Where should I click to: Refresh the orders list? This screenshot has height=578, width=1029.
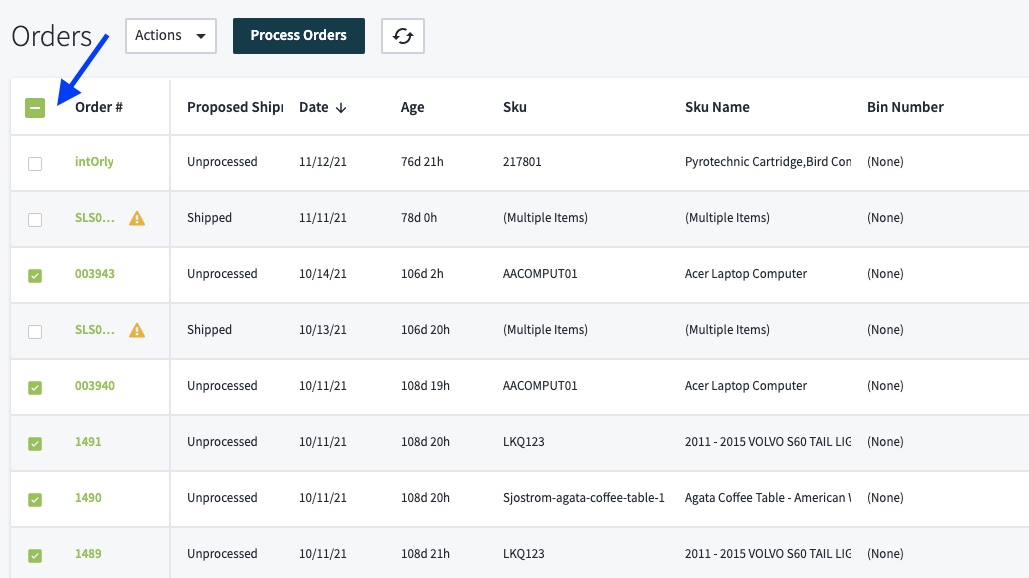click(402, 35)
